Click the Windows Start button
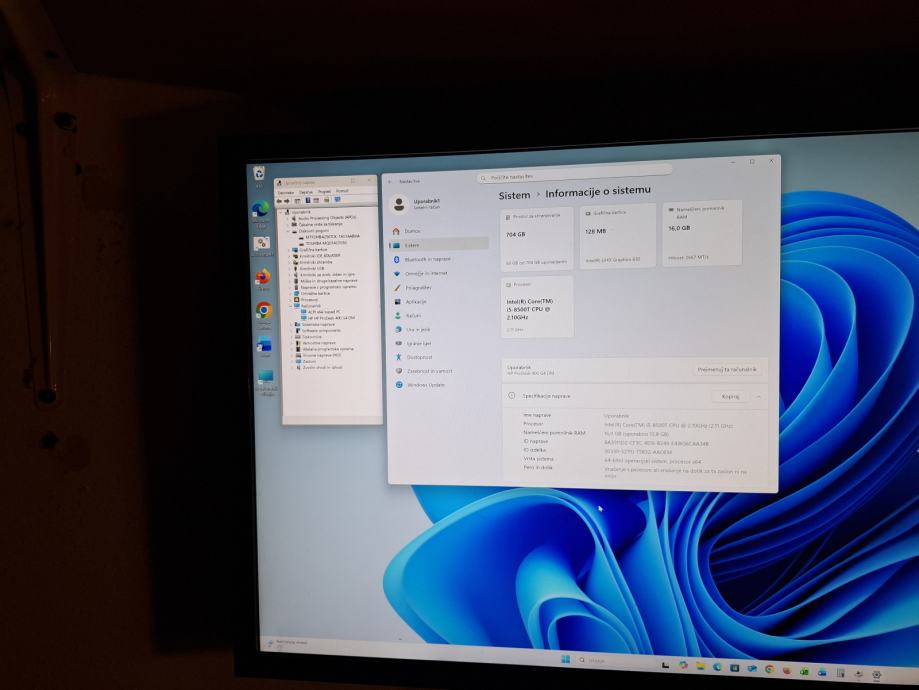Image resolution: width=919 pixels, height=690 pixels. tap(566, 660)
